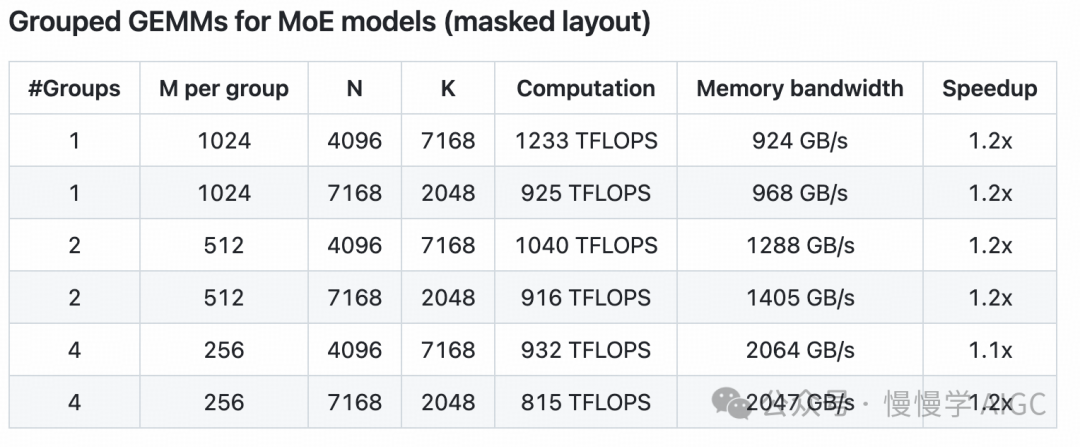Select the 1233 TFLOPS cell

586,141
